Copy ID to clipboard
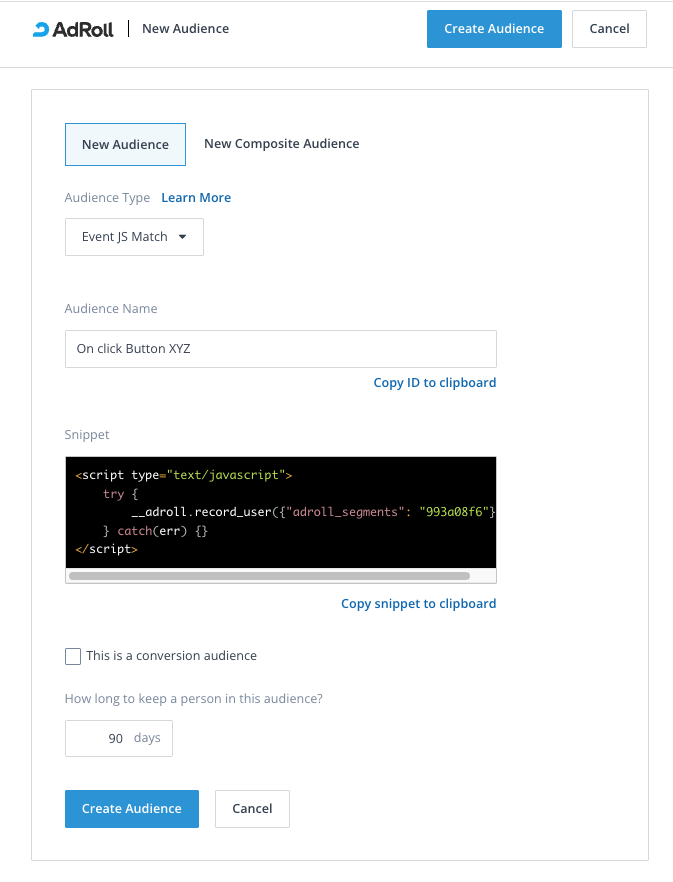The width and height of the screenshot is (673, 882). point(434,383)
